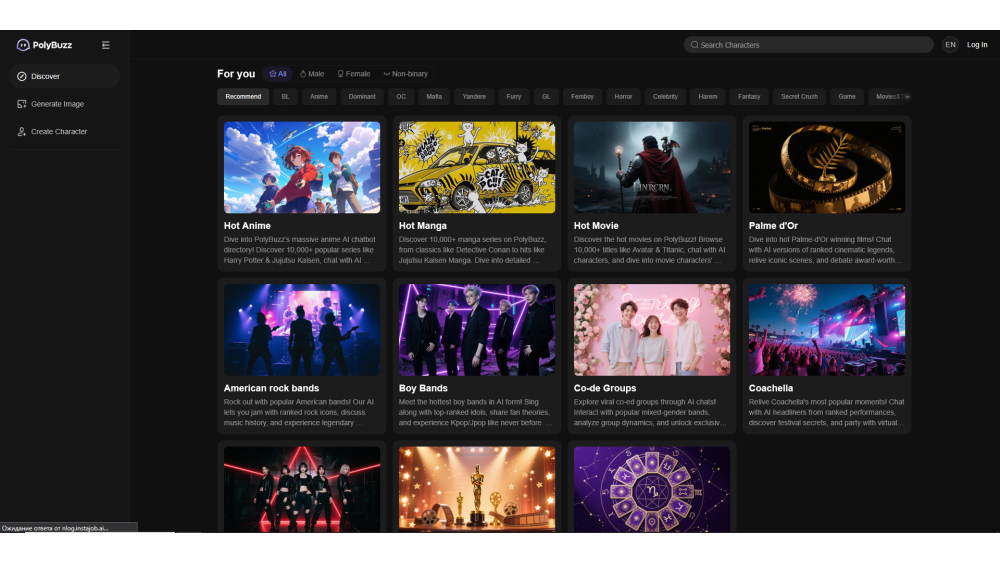Focus the Search Characters field

(808, 45)
